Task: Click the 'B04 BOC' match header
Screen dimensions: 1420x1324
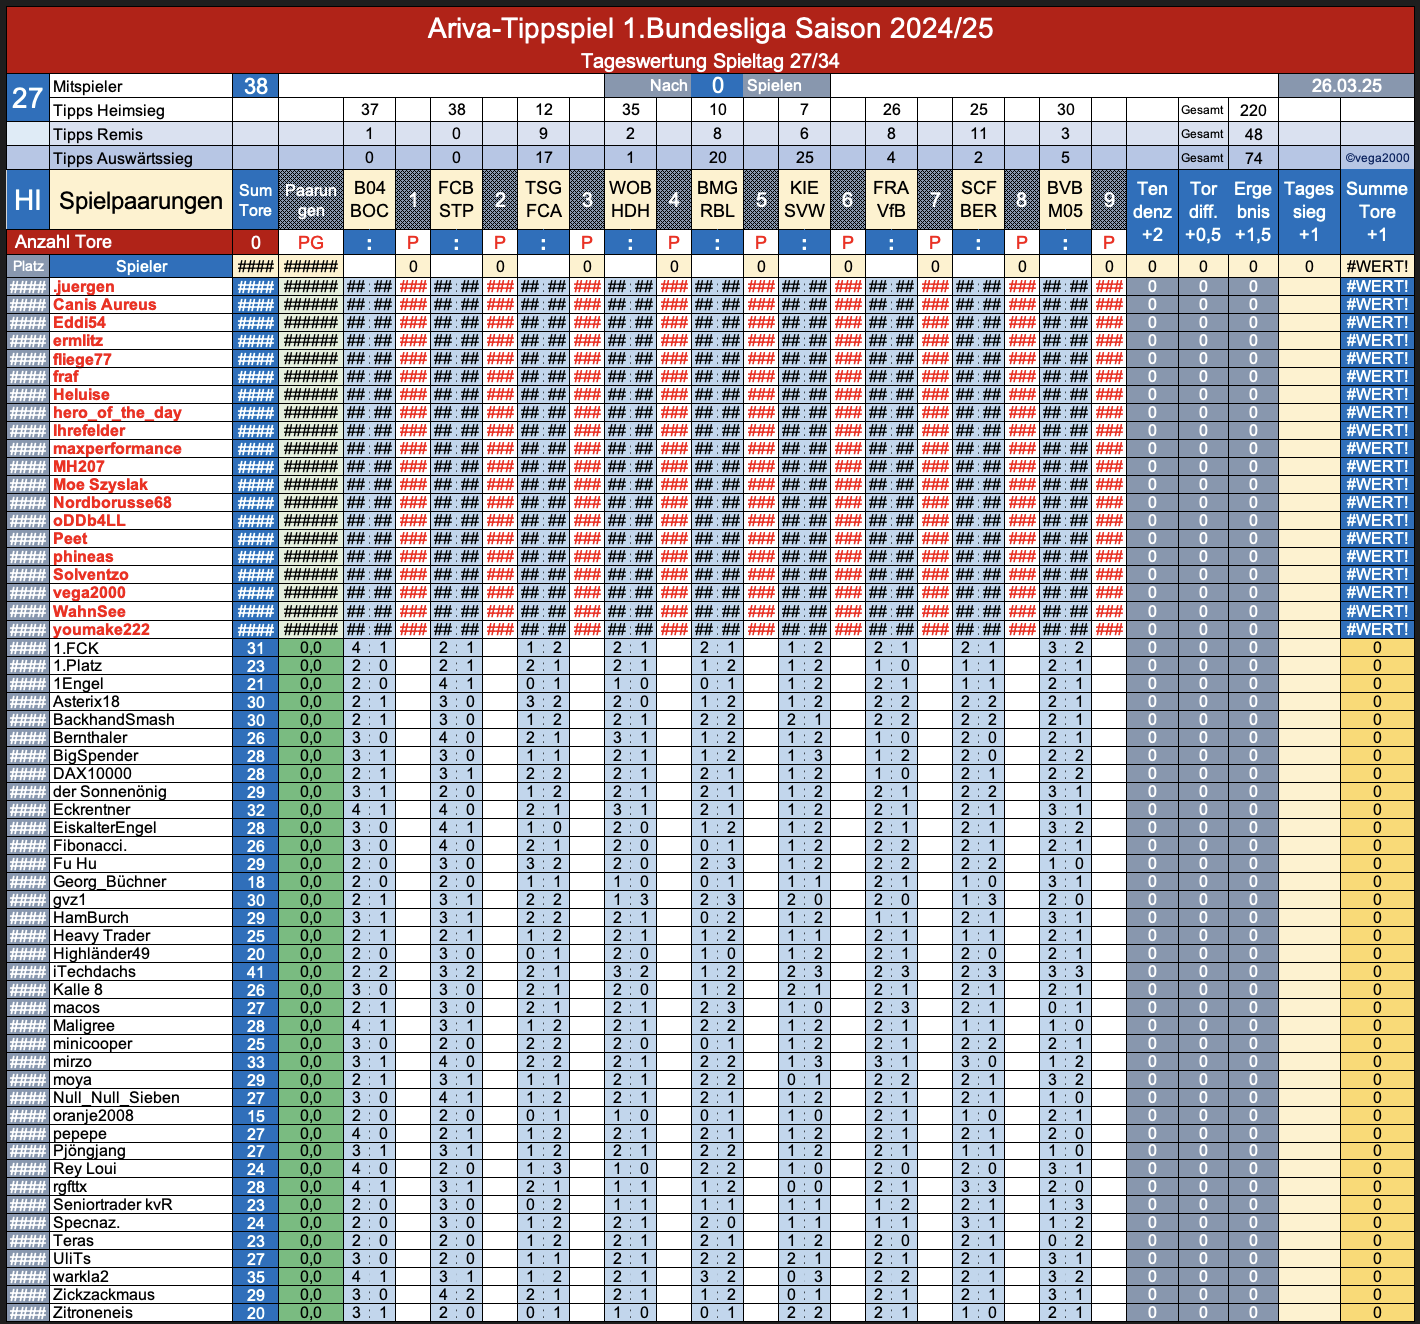Action: [x=369, y=200]
